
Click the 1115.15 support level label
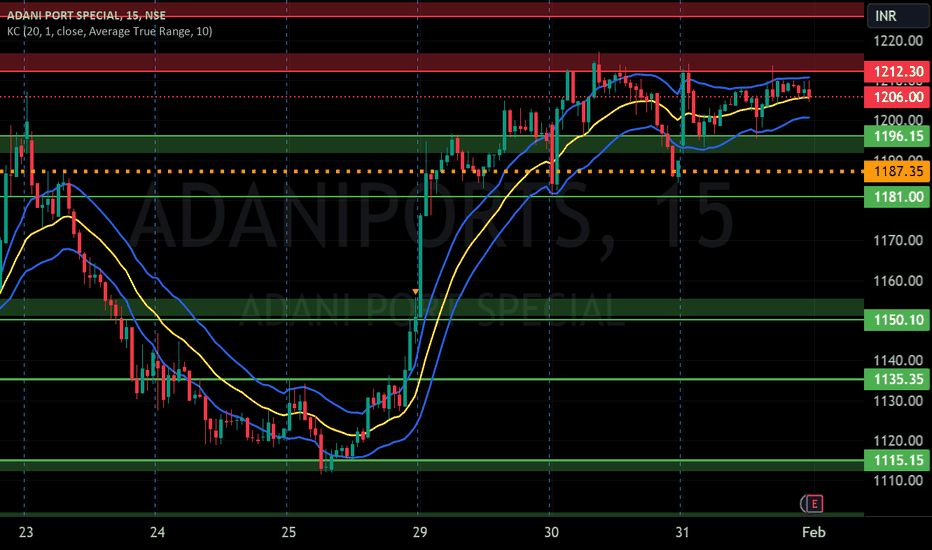tap(898, 460)
